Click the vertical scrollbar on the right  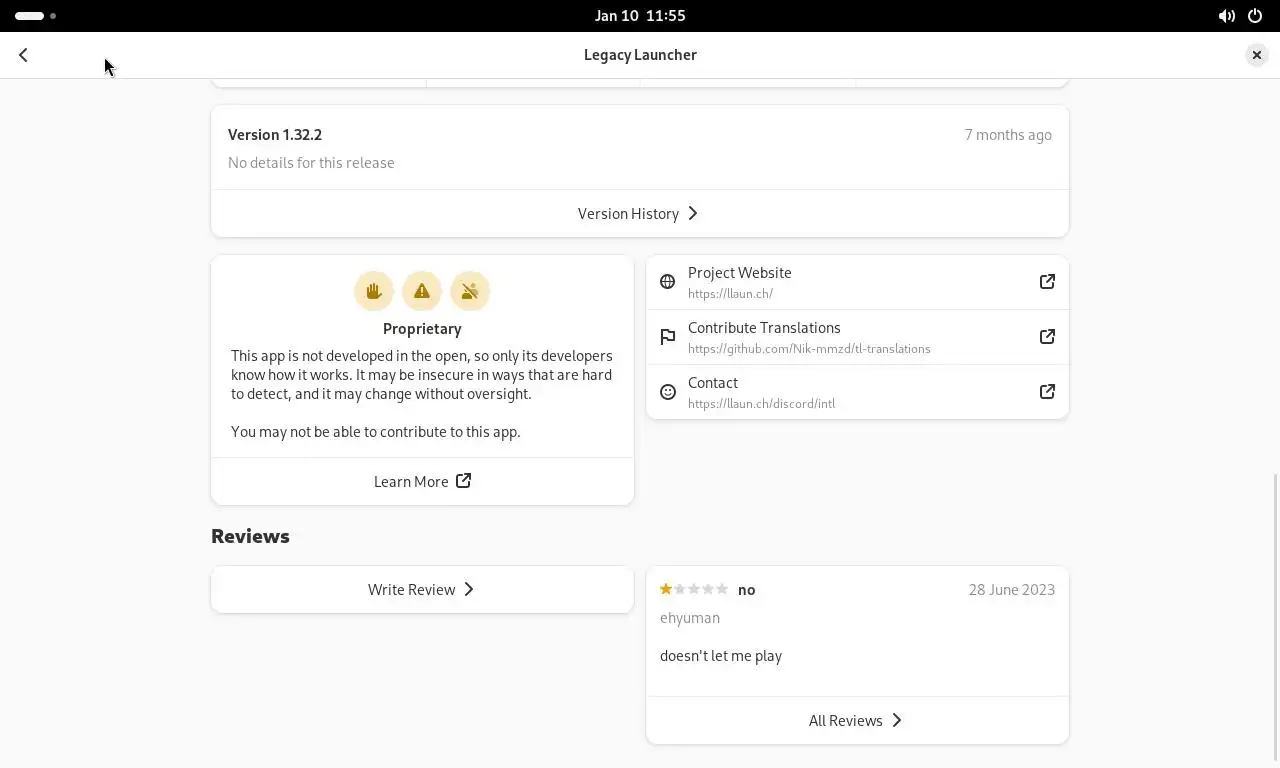(1275, 615)
